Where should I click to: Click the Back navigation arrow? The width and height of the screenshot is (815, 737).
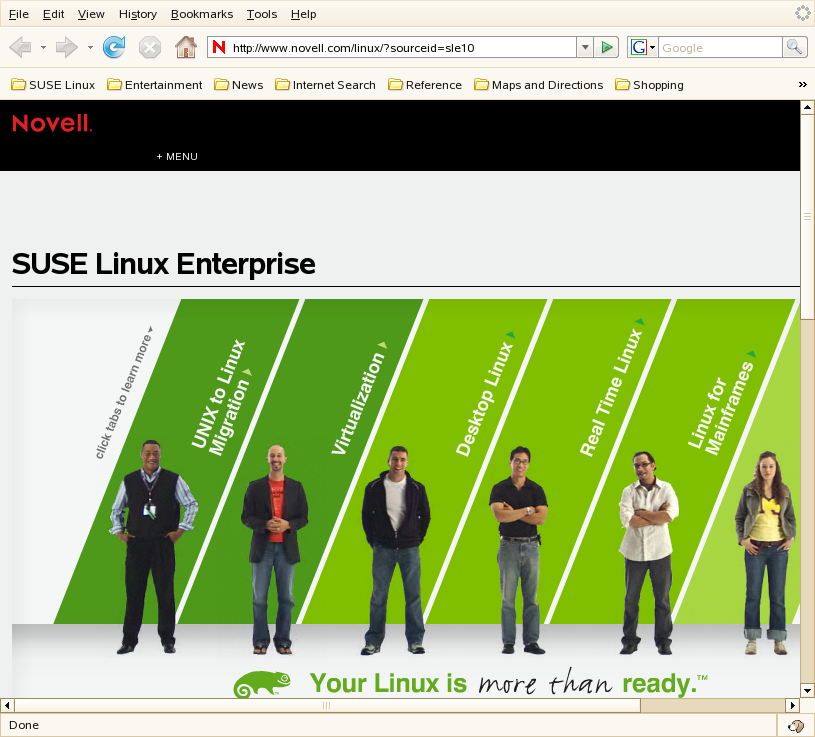coord(21,48)
